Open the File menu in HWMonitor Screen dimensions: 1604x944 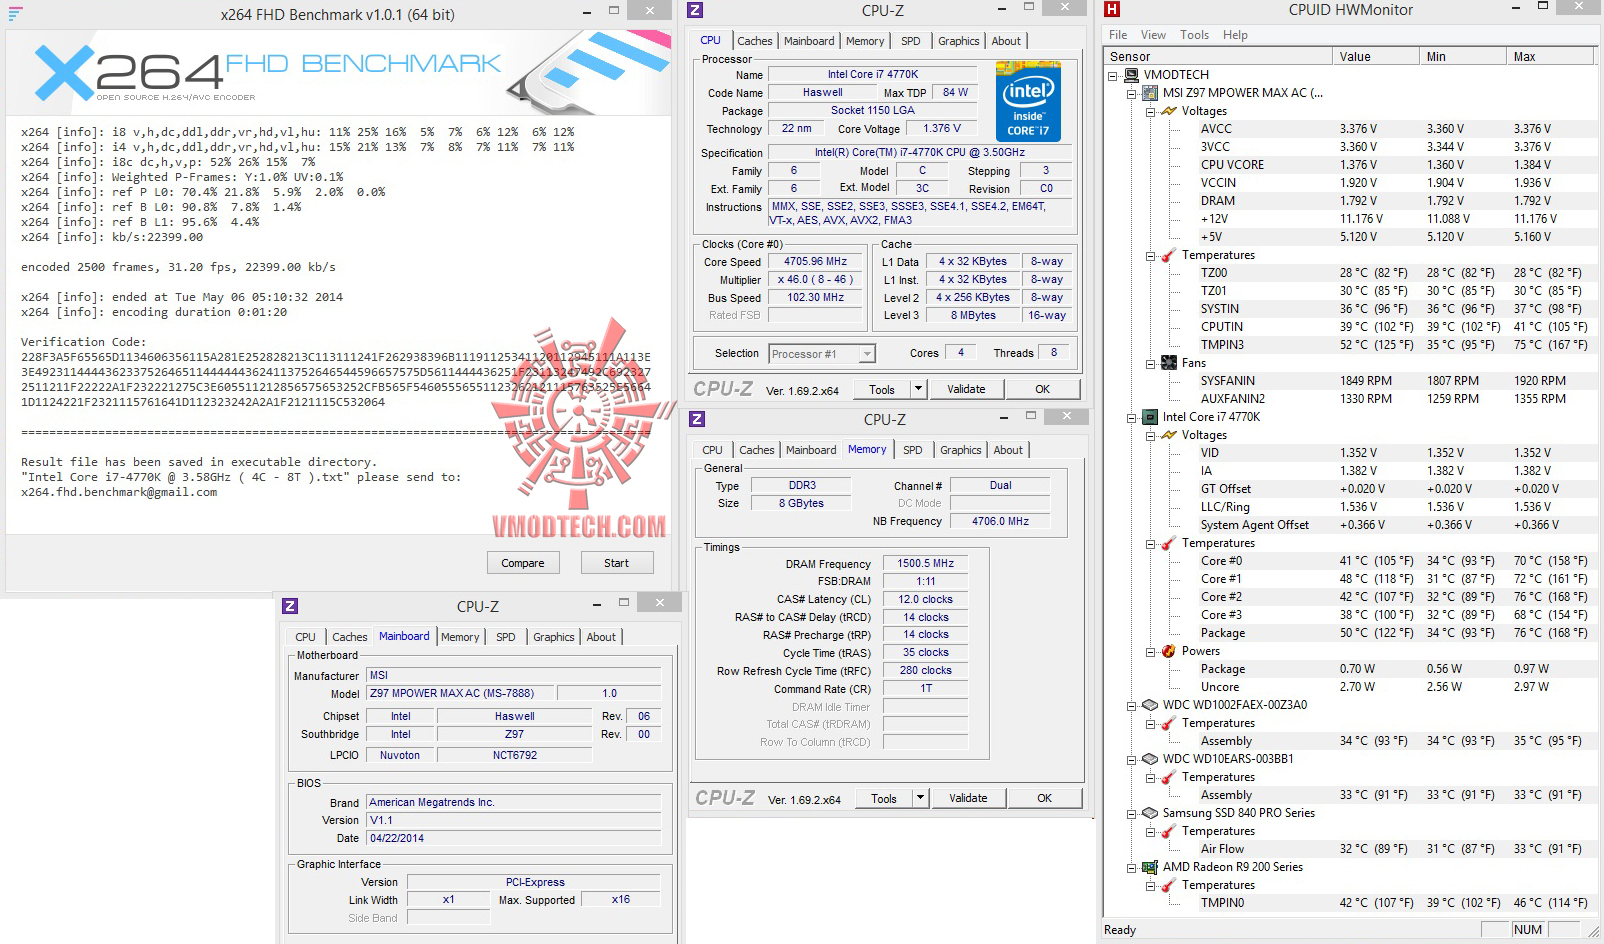point(1118,35)
